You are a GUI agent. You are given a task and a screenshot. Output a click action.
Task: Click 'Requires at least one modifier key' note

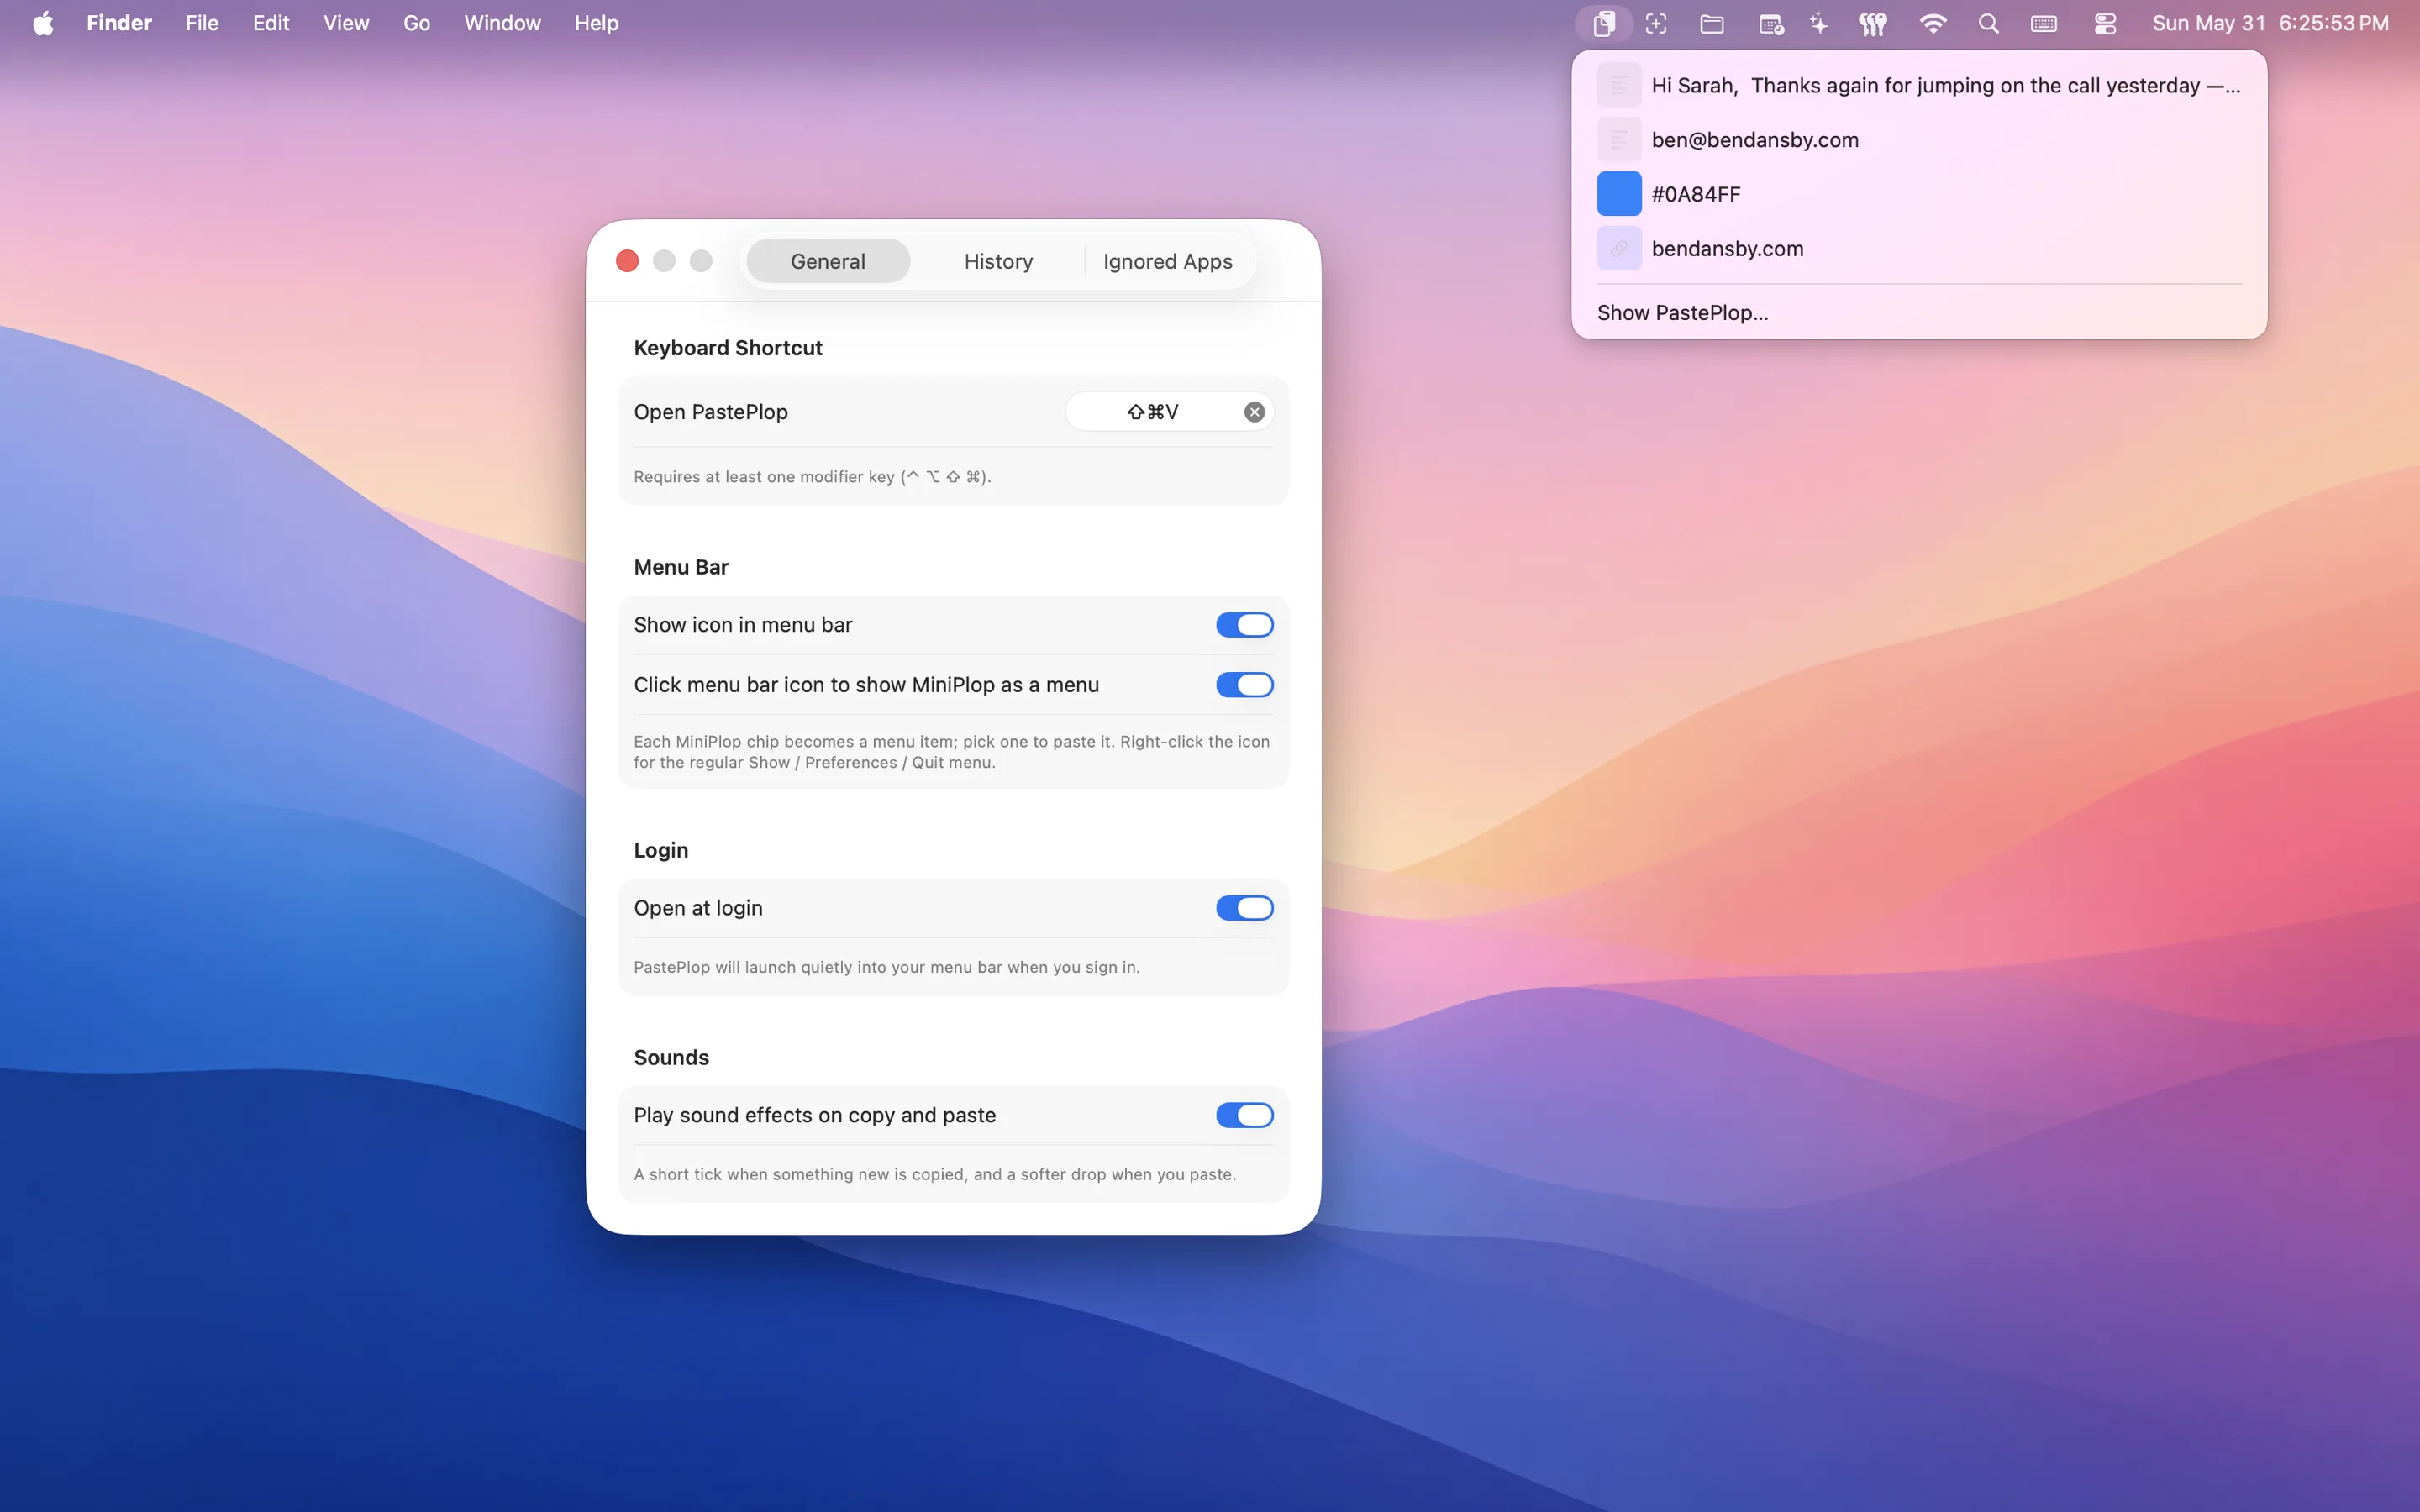coord(812,477)
